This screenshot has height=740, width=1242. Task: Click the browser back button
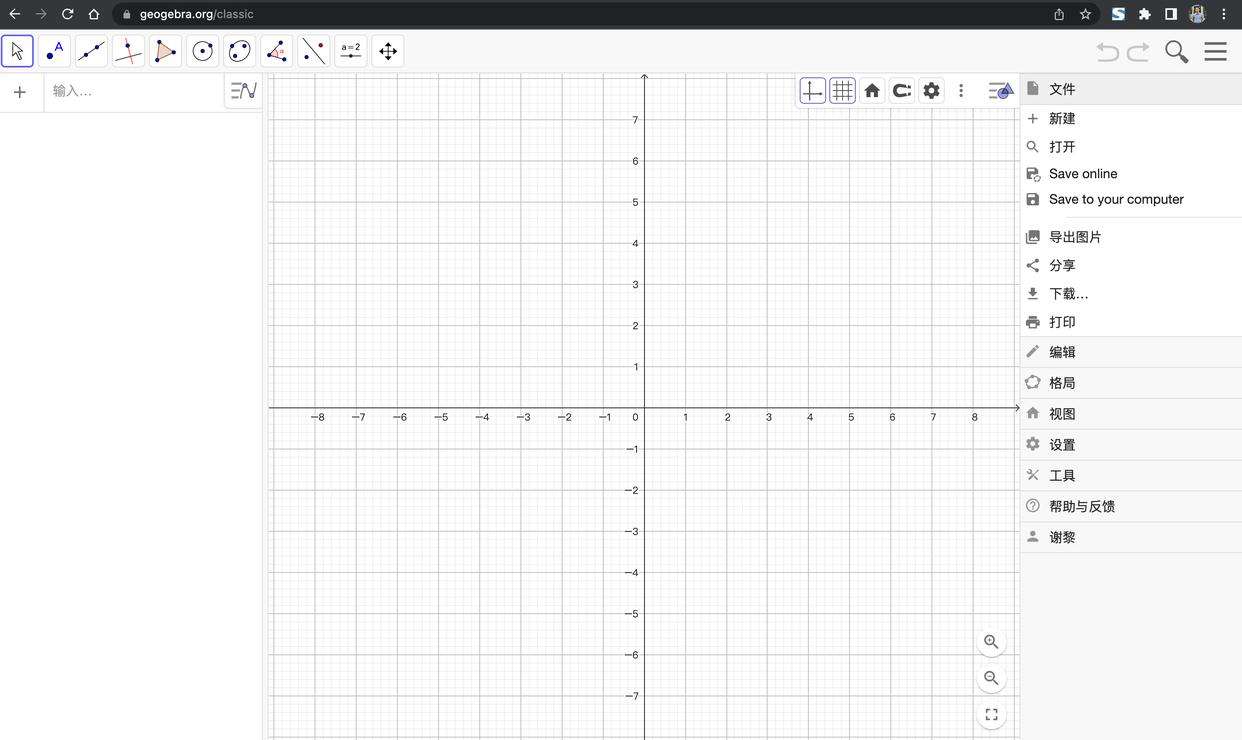14,14
